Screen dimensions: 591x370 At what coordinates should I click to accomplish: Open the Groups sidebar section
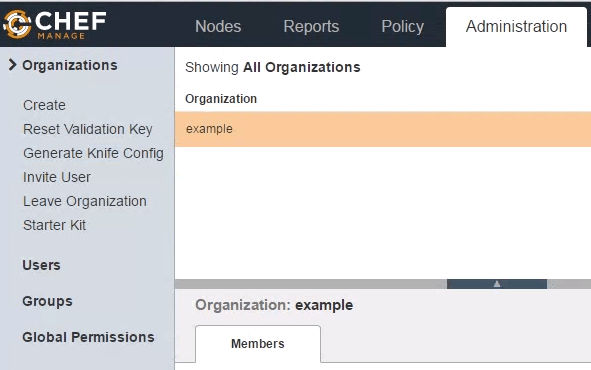pyautogui.click(x=47, y=301)
